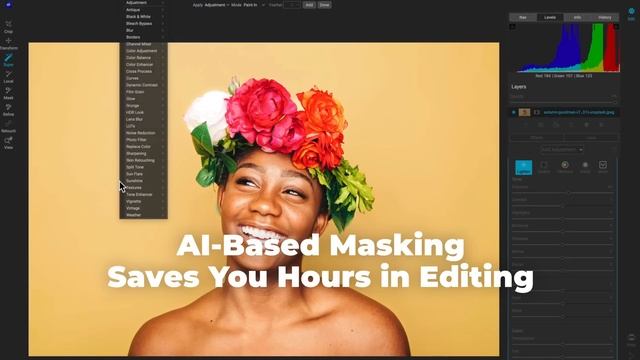This screenshot has width=640, height=360.
Task: Switch to the Info tab
Action: pos(577,17)
